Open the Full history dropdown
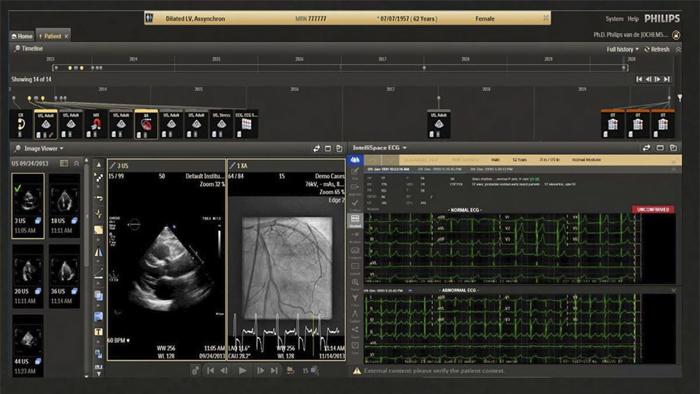The height and width of the screenshot is (394, 700). point(622,49)
